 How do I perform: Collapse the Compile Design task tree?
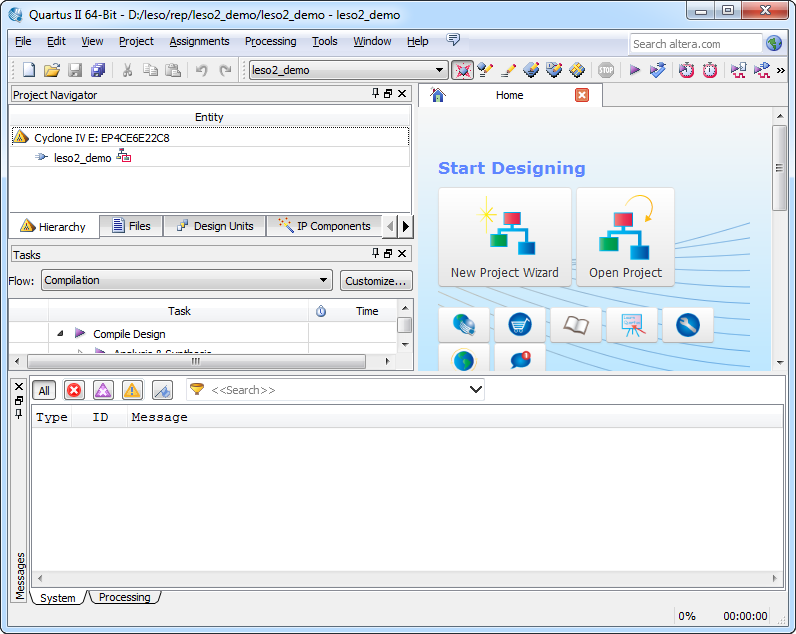pos(60,333)
